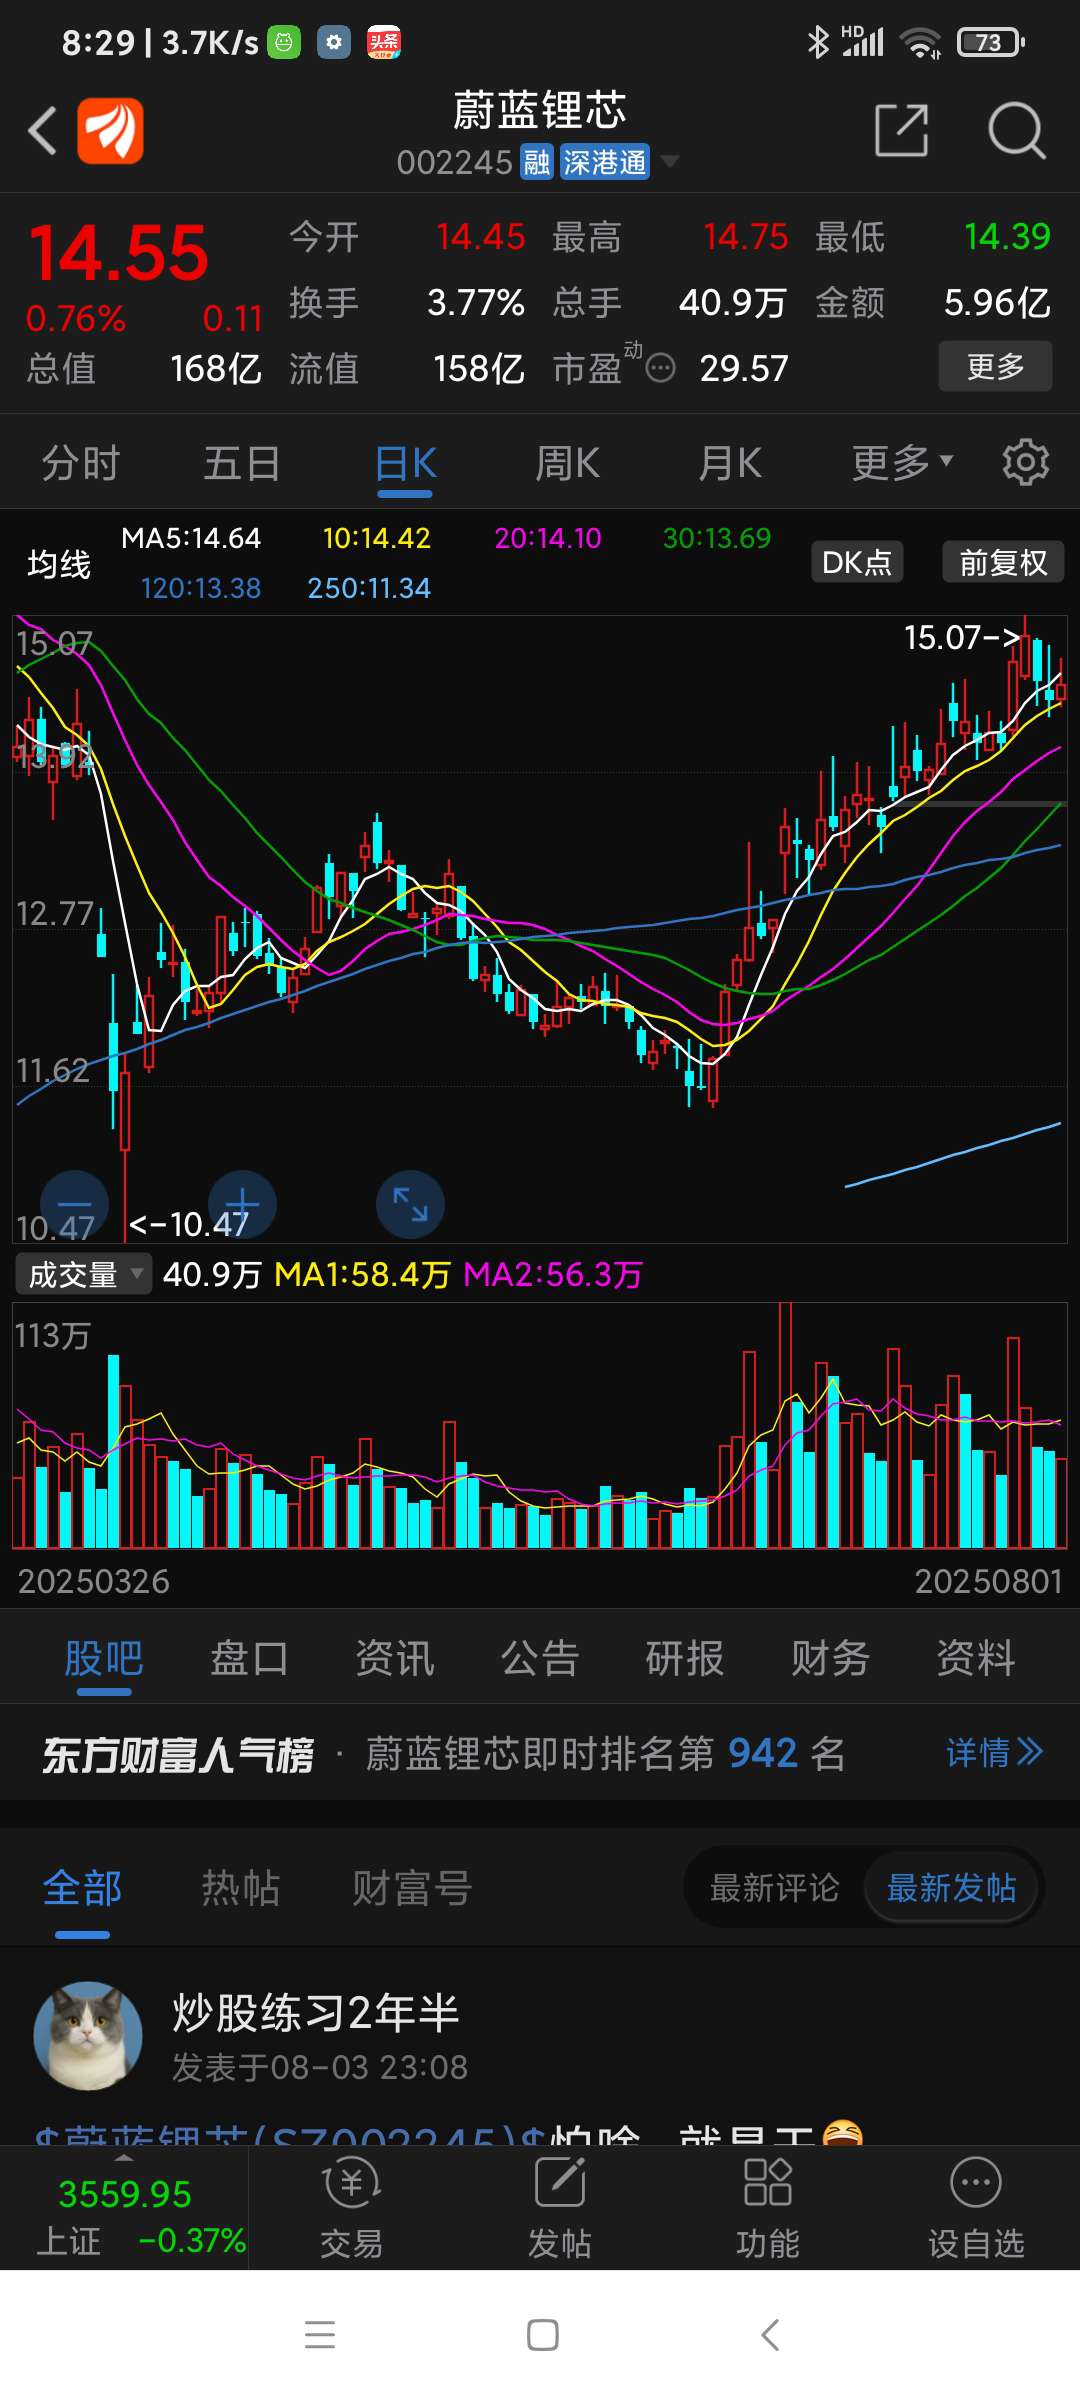Tap the dynamic P/E info icon

(660, 369)
